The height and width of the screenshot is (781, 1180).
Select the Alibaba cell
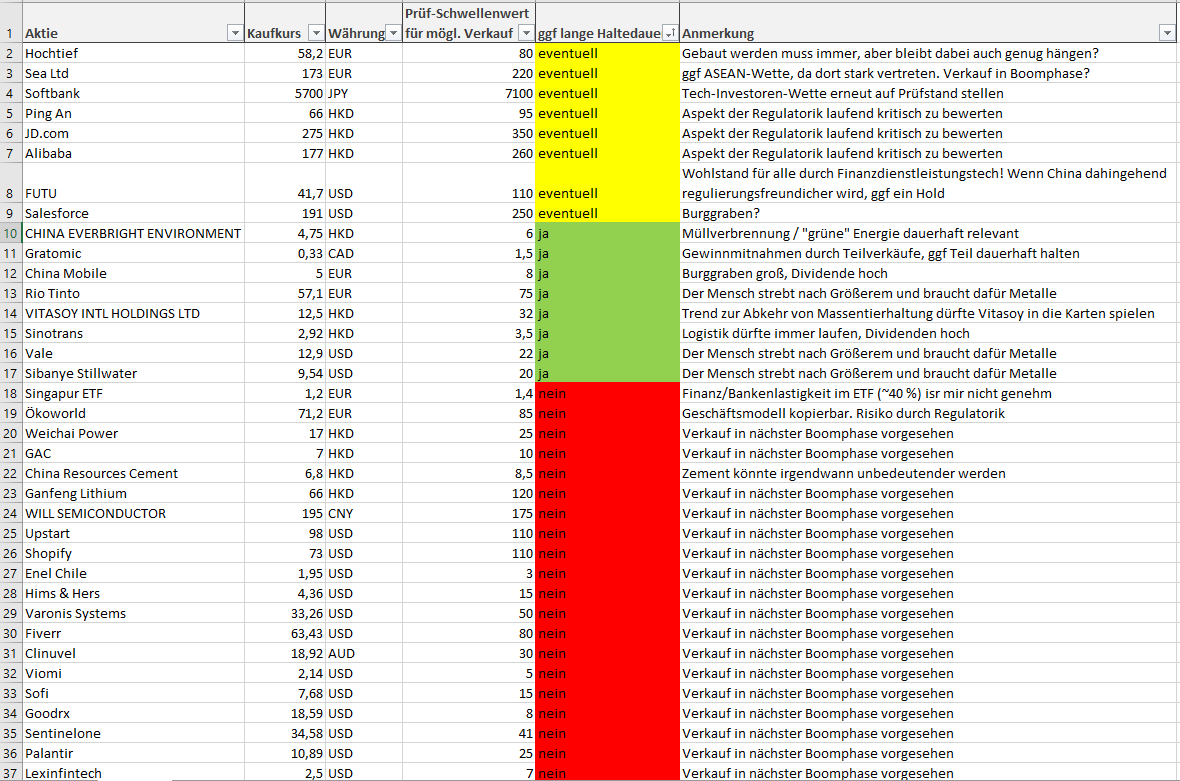[133, 153]
